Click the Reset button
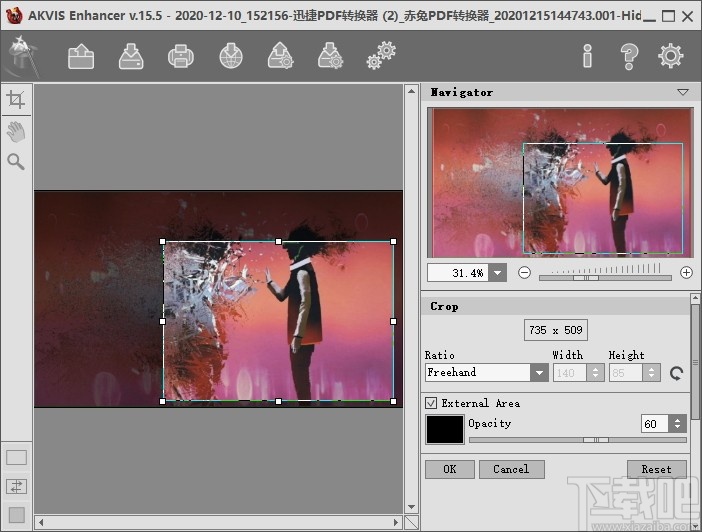702x532 pixels. pos(656,469)
